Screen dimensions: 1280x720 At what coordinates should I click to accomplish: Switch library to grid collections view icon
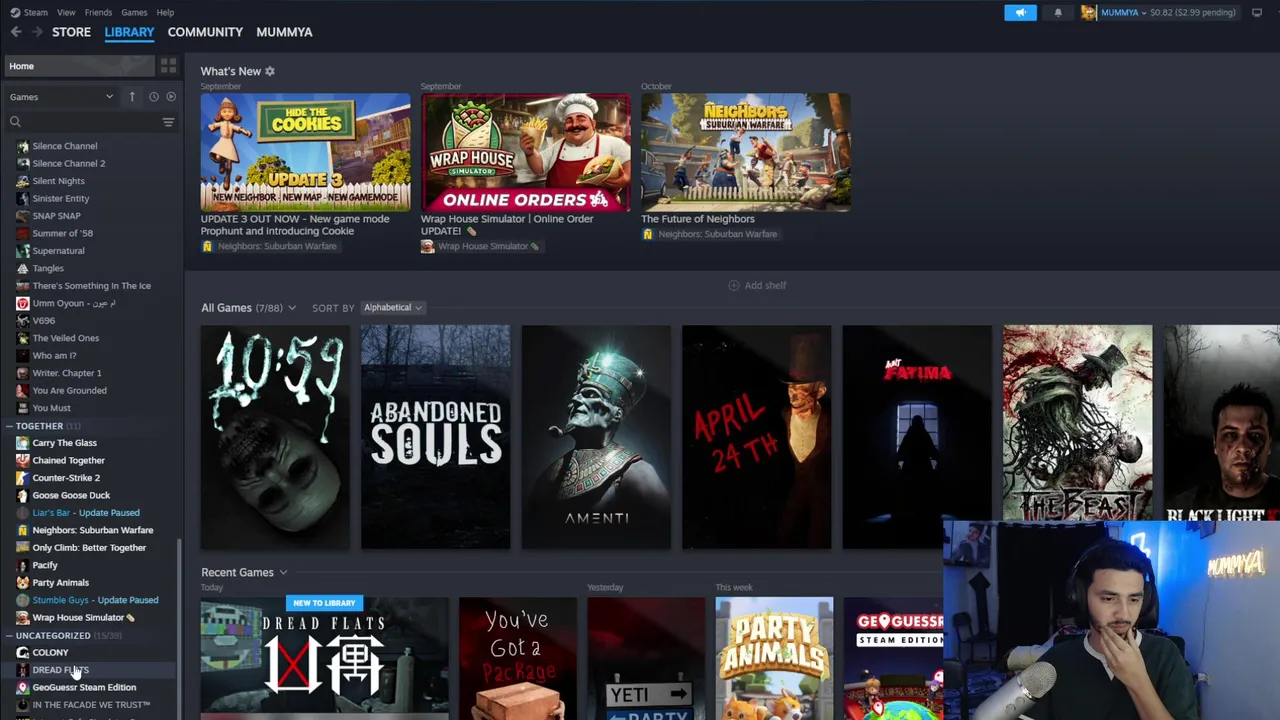click(x=168, y=66)
